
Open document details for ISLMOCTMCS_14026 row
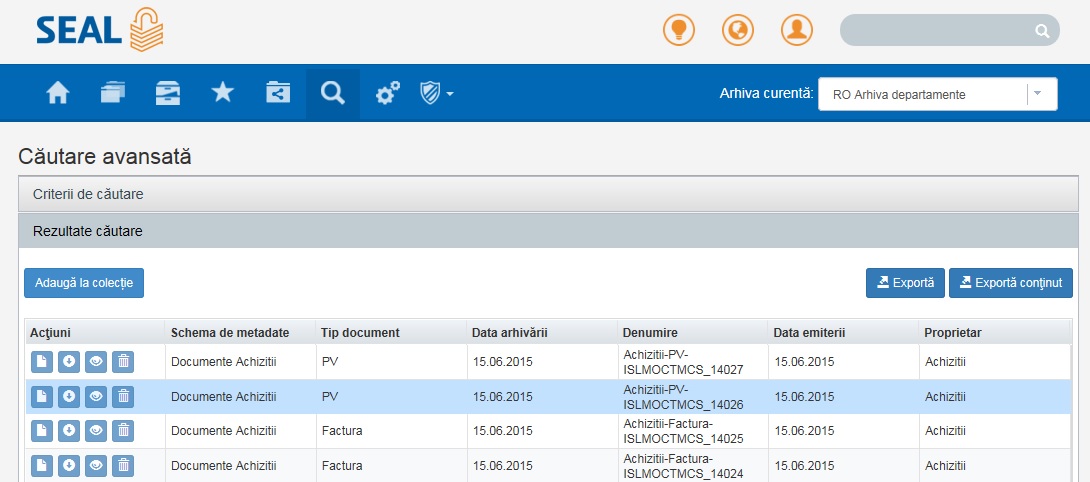click(42, 396)
